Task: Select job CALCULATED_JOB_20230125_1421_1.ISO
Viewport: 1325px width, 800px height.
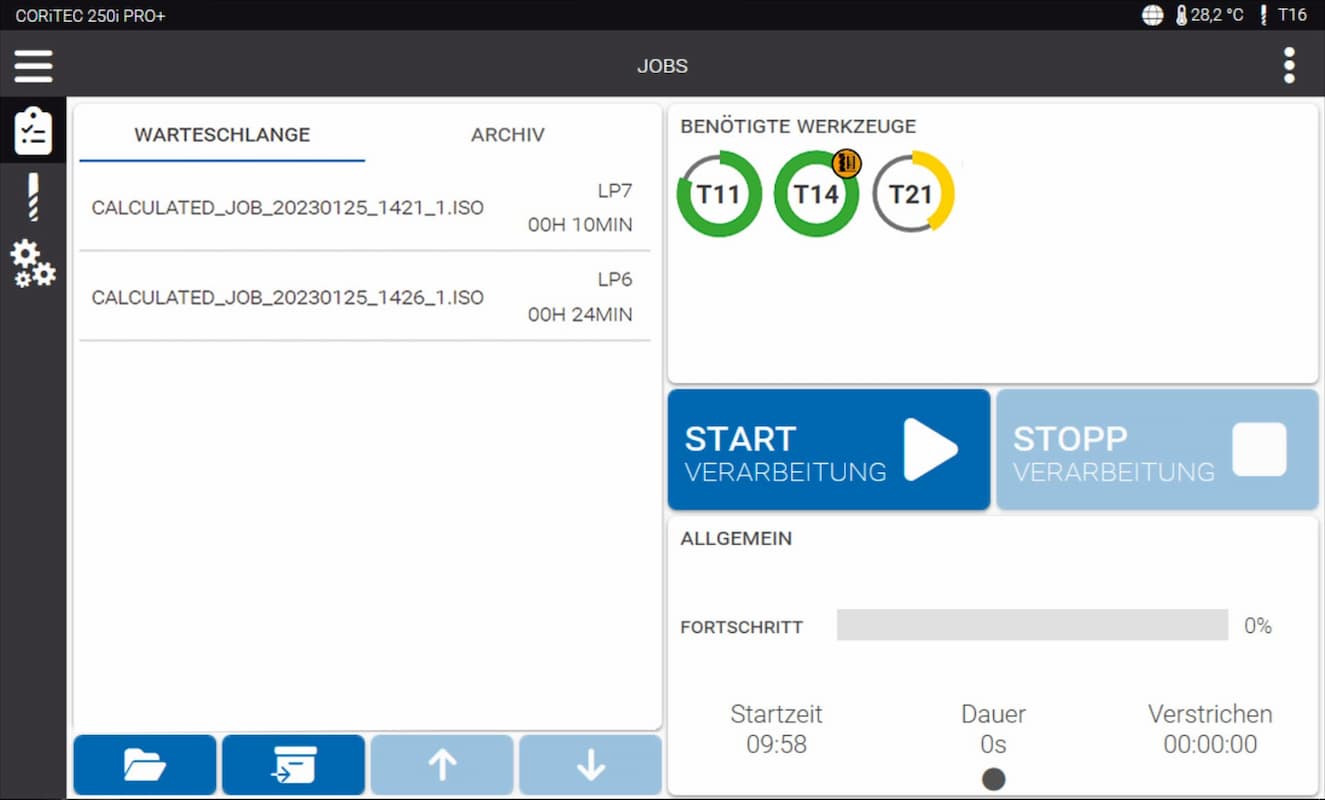Action: click(x=365, y=207)
